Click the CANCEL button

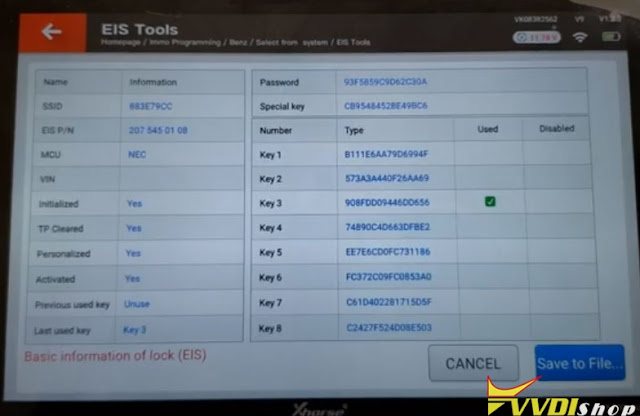point(473,363)
